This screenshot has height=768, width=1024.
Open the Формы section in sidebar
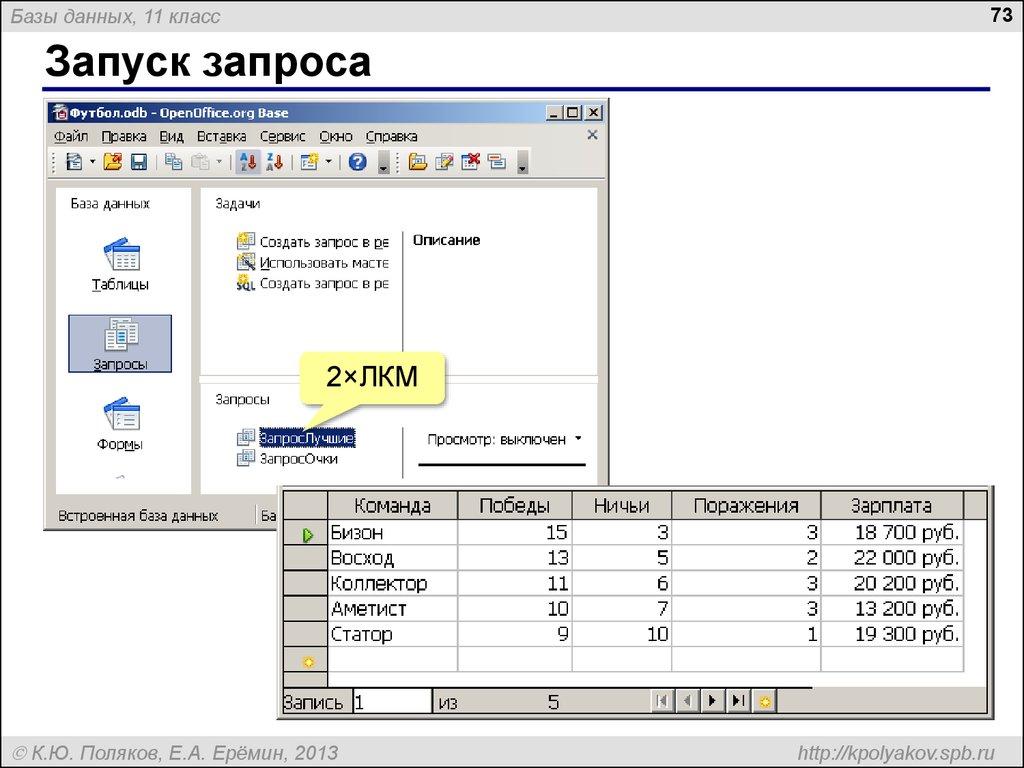(120, 424)
